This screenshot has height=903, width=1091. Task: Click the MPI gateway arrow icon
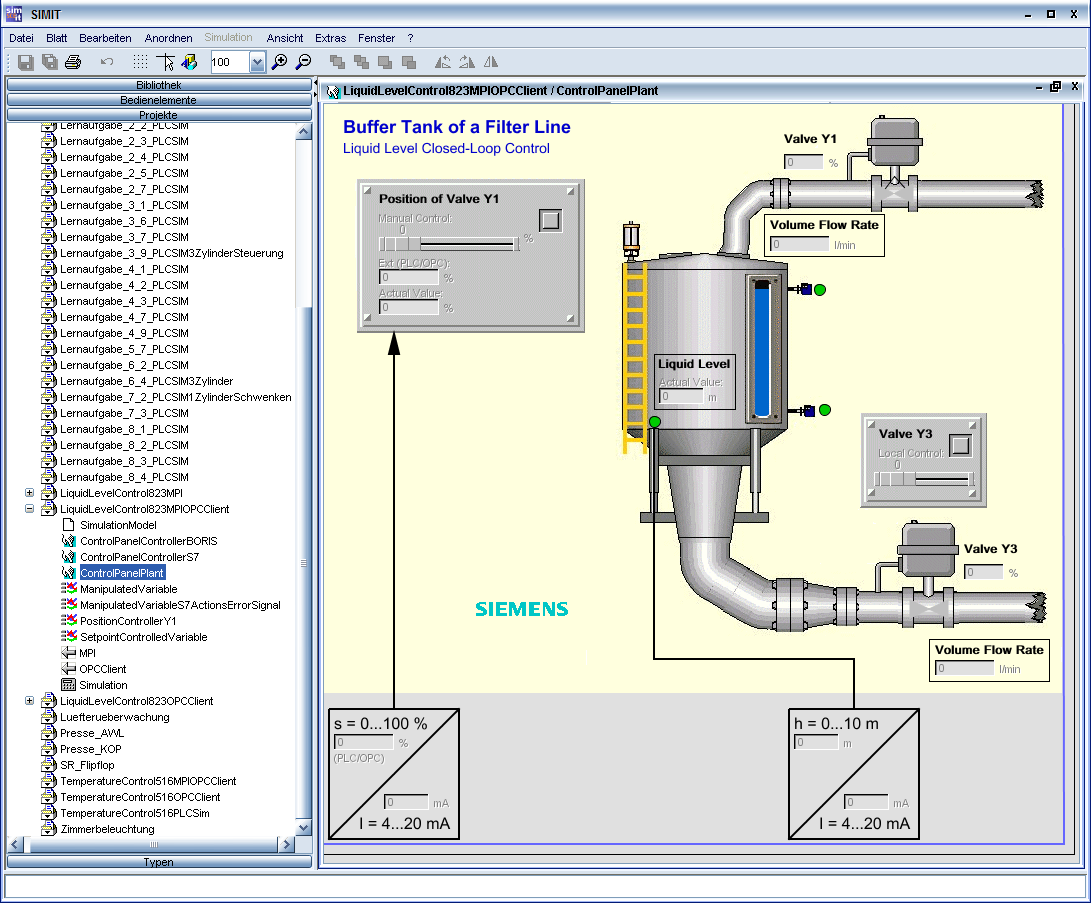pos(68,653)
